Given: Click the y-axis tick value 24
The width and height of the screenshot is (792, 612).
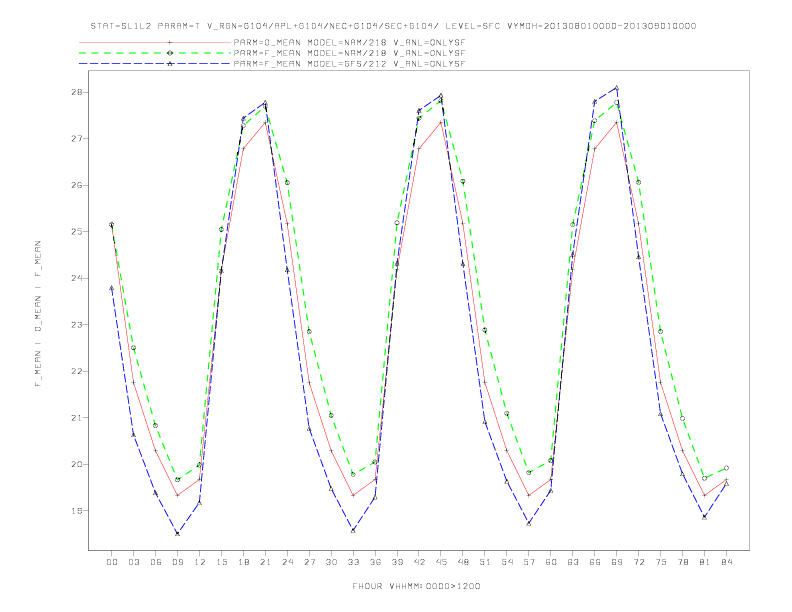Looking at the screenshot, I should (x=77, y=278).
